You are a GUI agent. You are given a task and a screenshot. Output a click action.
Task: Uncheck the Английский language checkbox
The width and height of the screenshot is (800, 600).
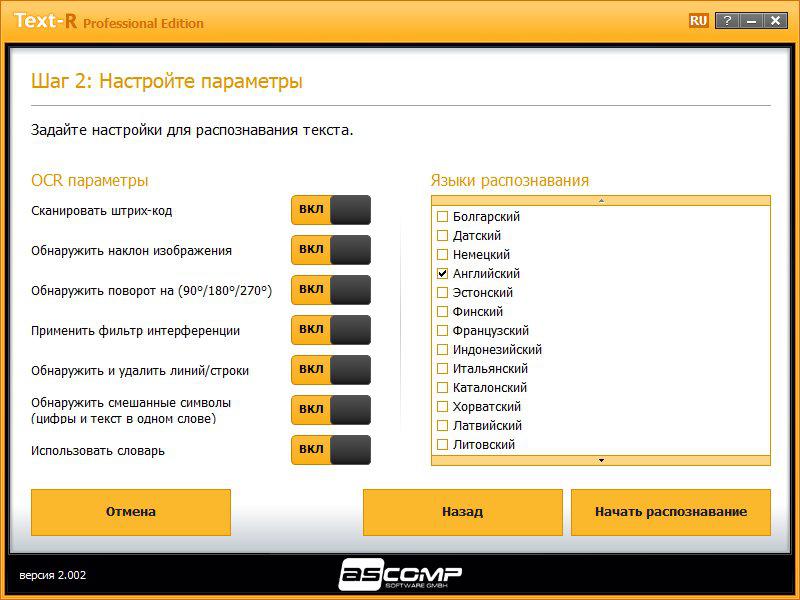(x=442, y=273)
